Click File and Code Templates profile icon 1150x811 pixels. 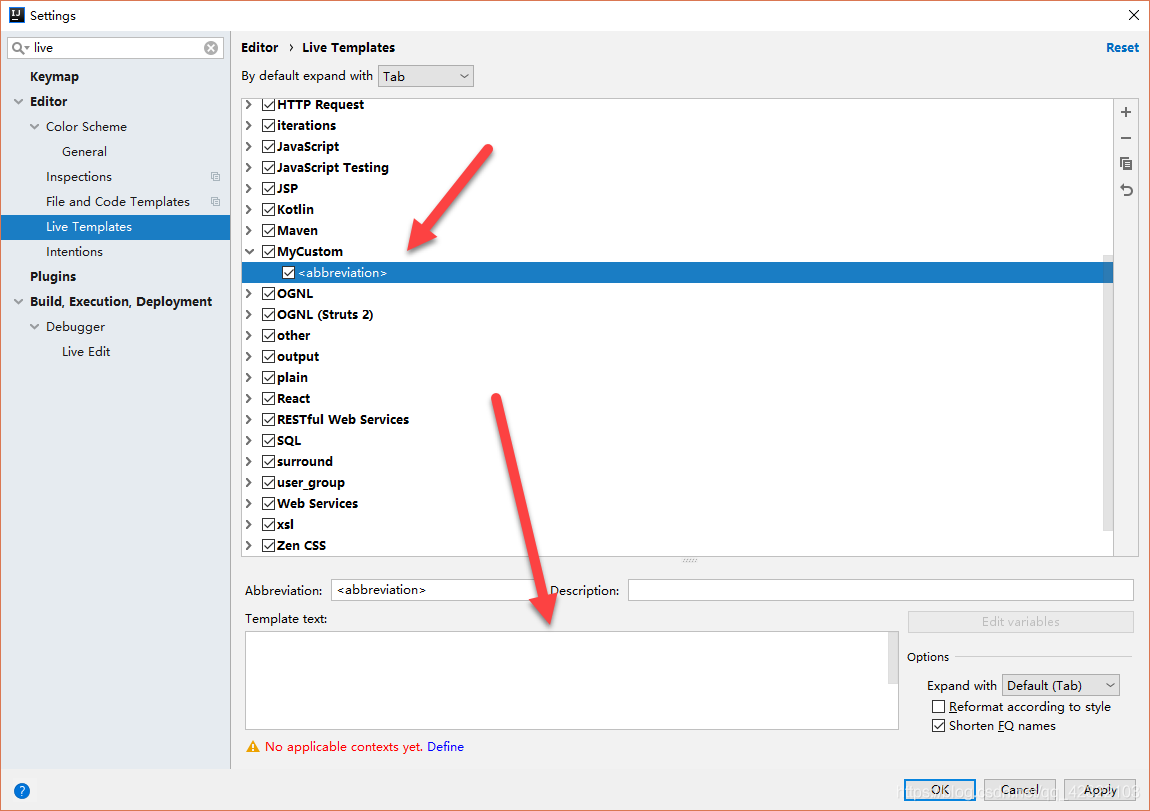tap(215, 202)
